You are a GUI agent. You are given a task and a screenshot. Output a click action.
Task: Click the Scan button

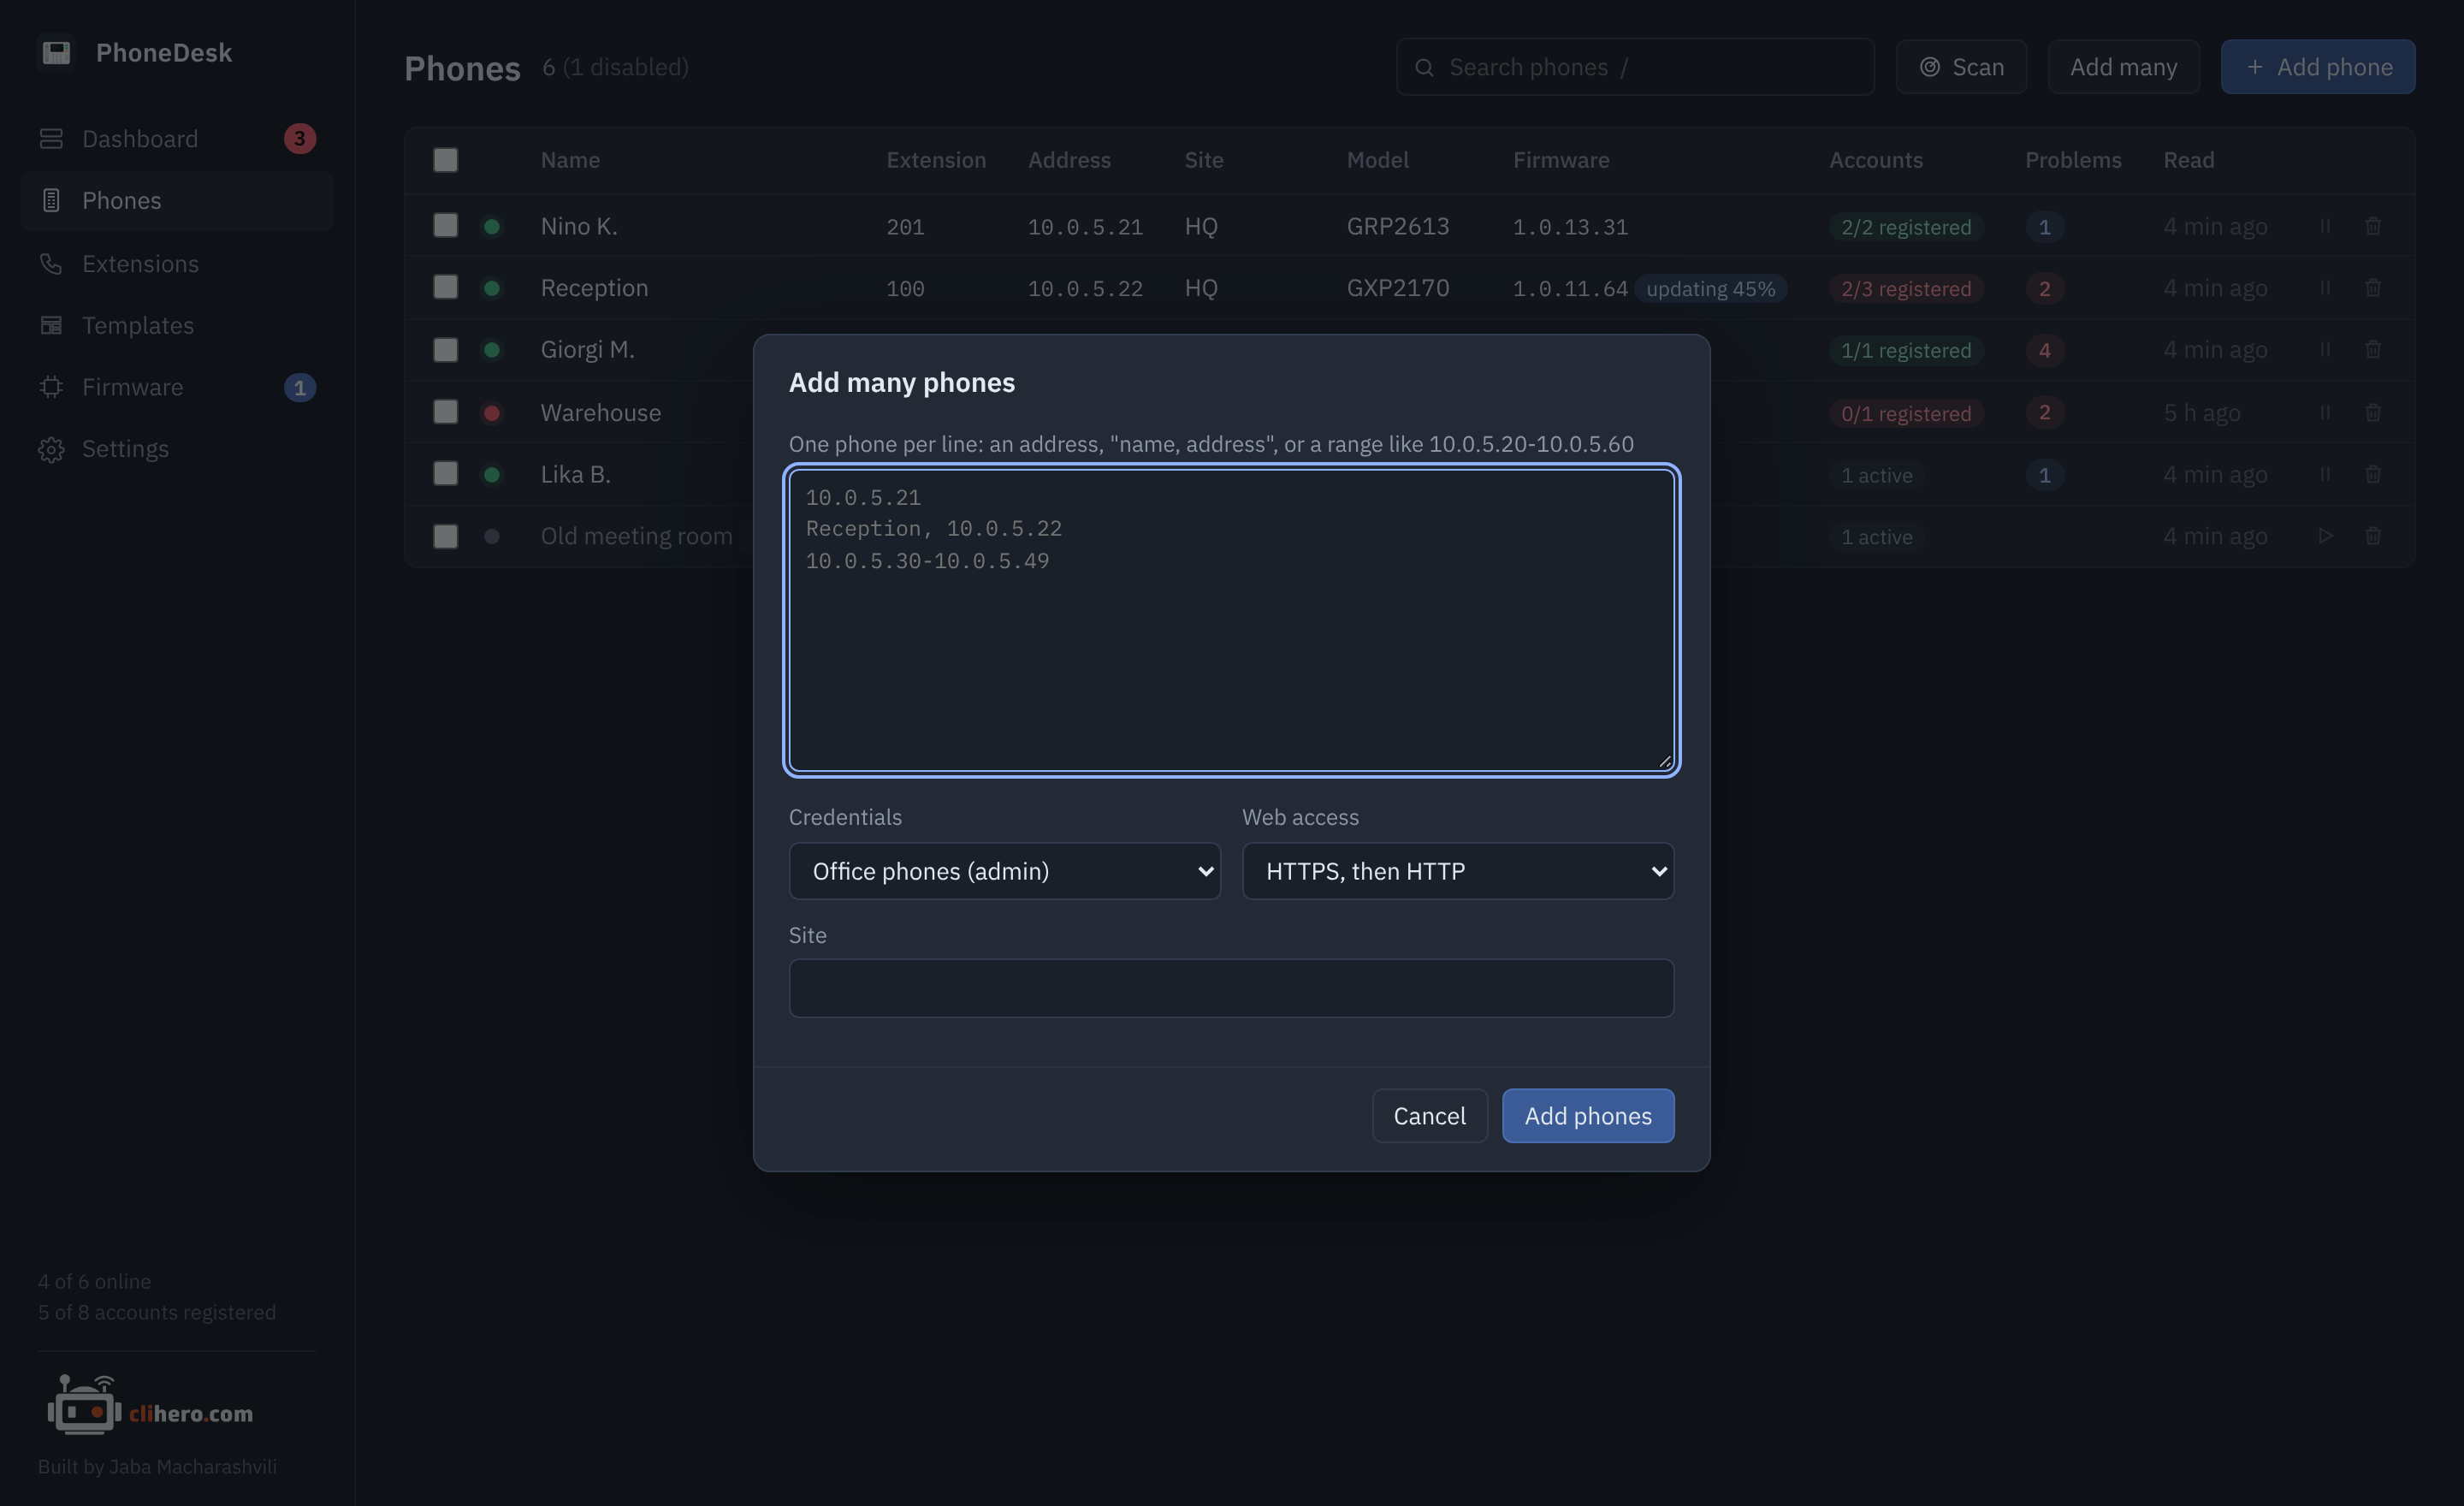click(x=1961, y=67)
